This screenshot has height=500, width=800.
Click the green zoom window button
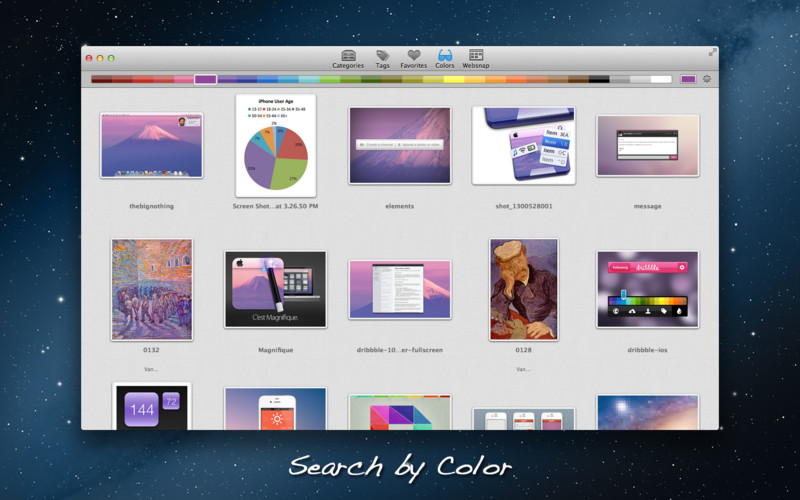[111, 59]
